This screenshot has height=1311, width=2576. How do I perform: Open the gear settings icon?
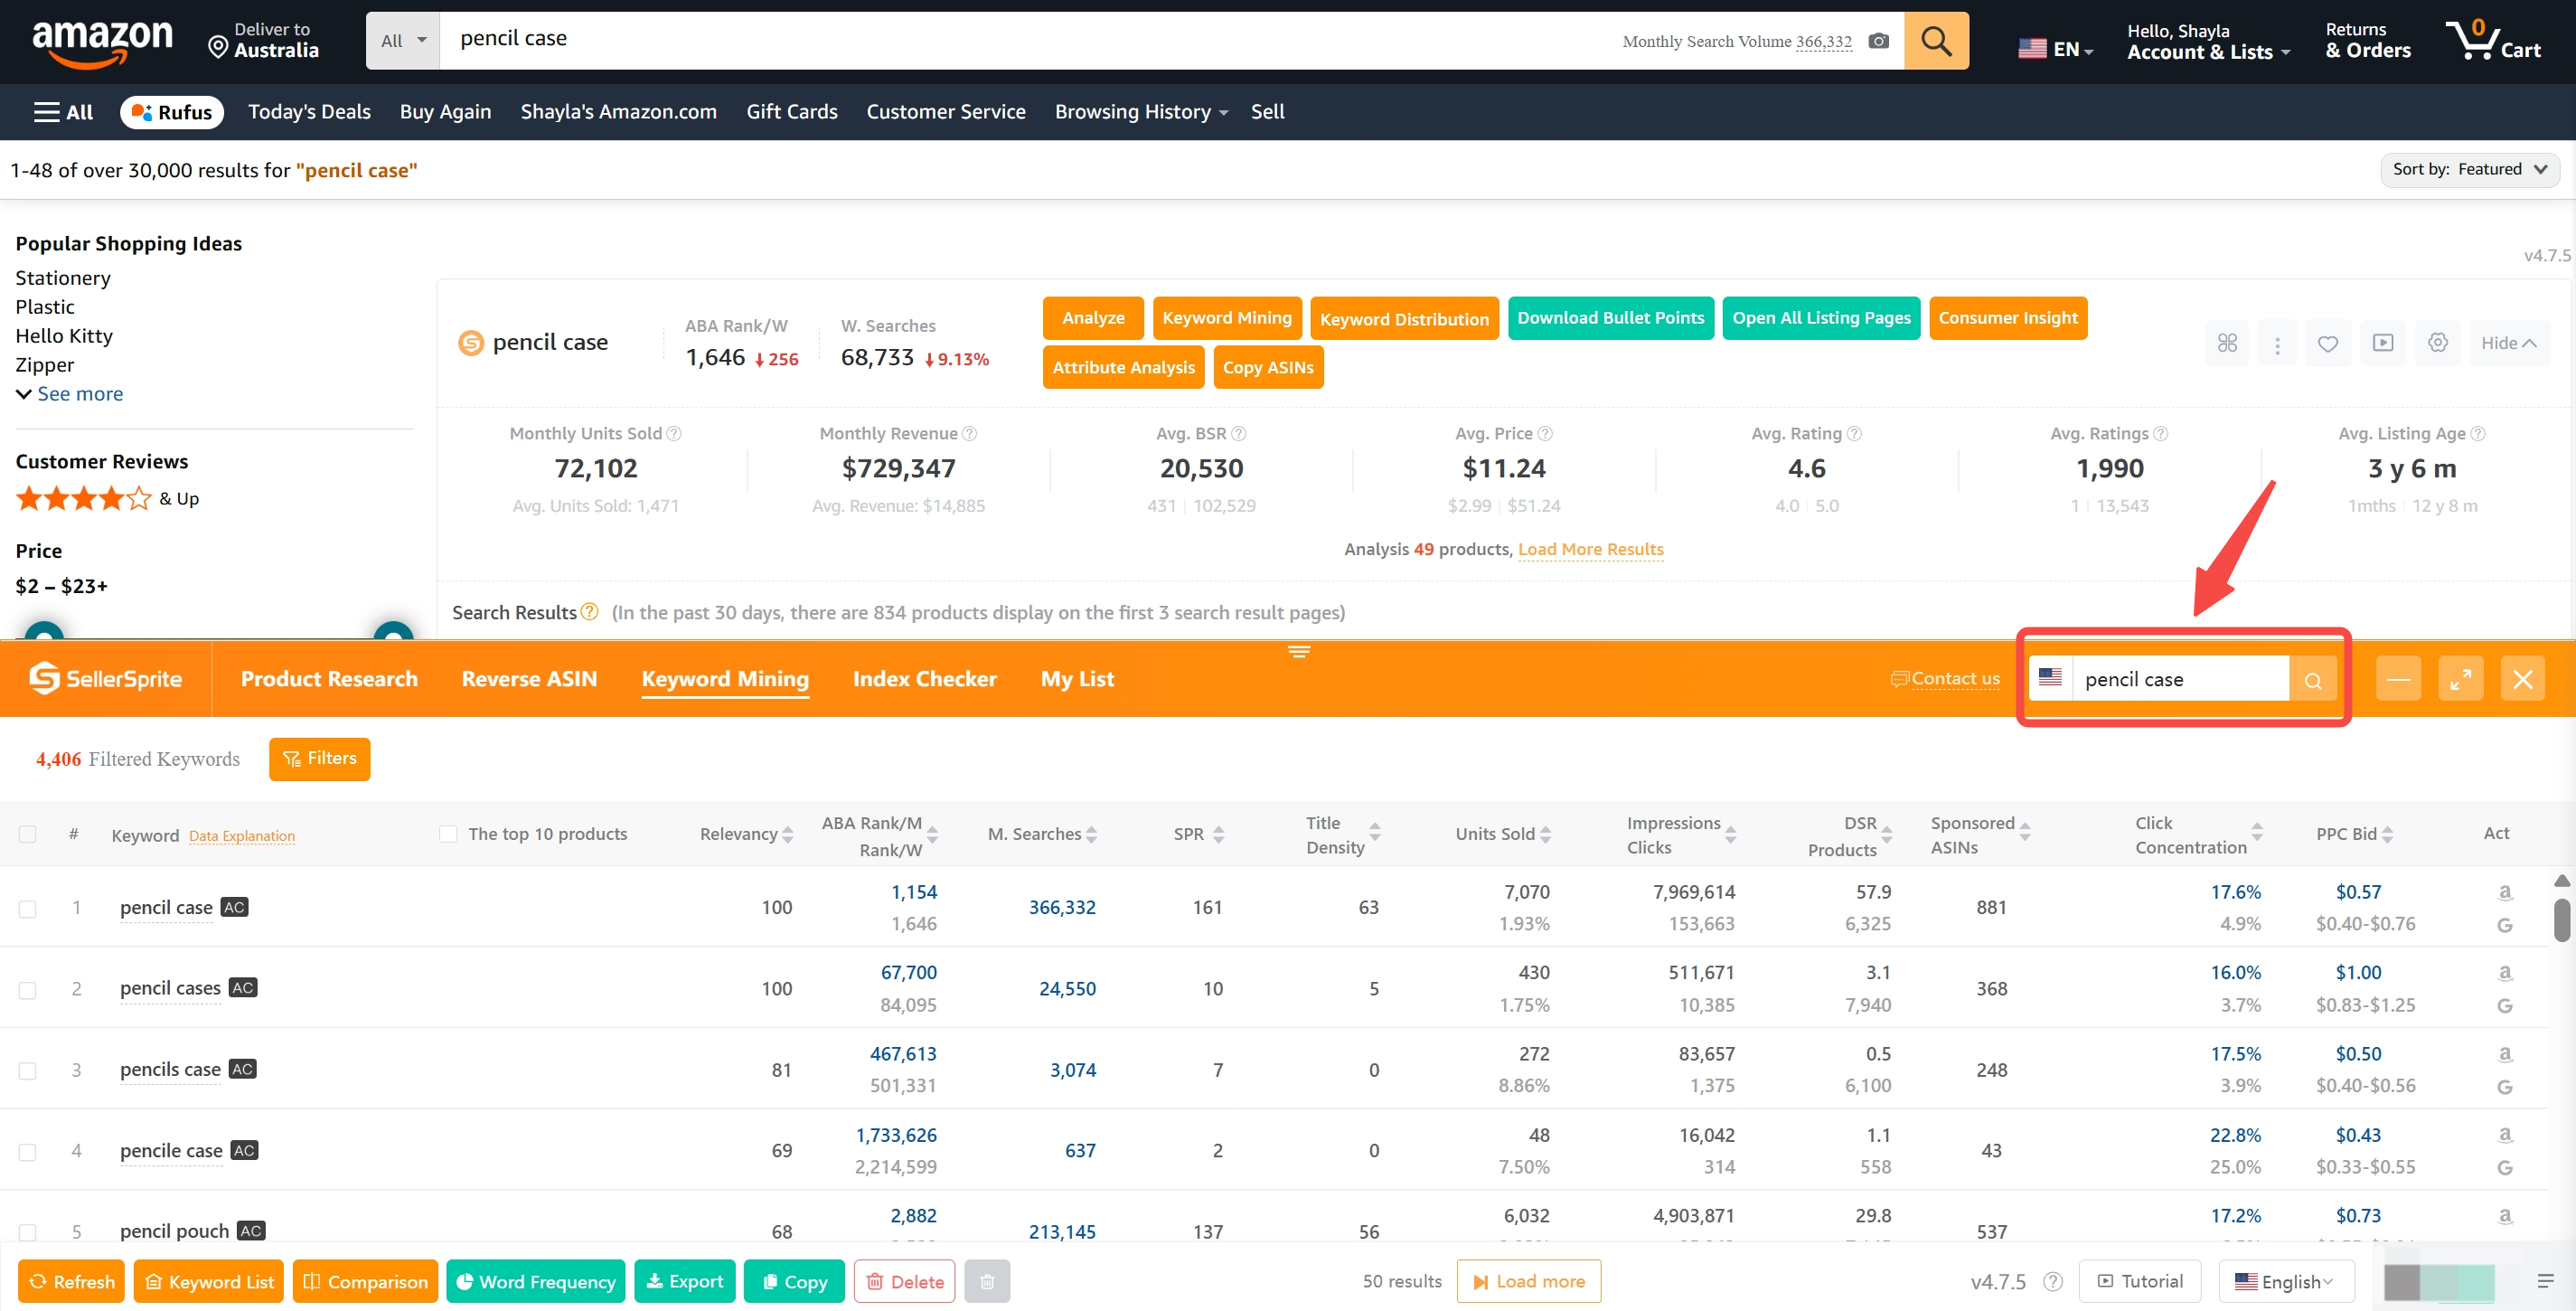(x=2437, y=343)
